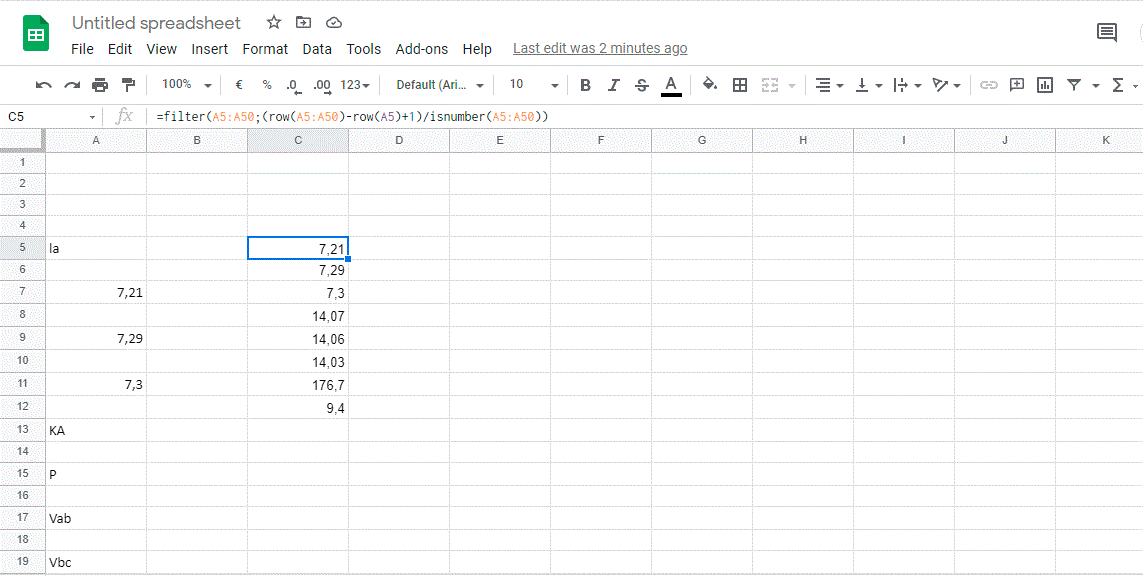This screenshot has height=576, width=1143.
Task: Open the font family dropdown
Action: (440, 85)
